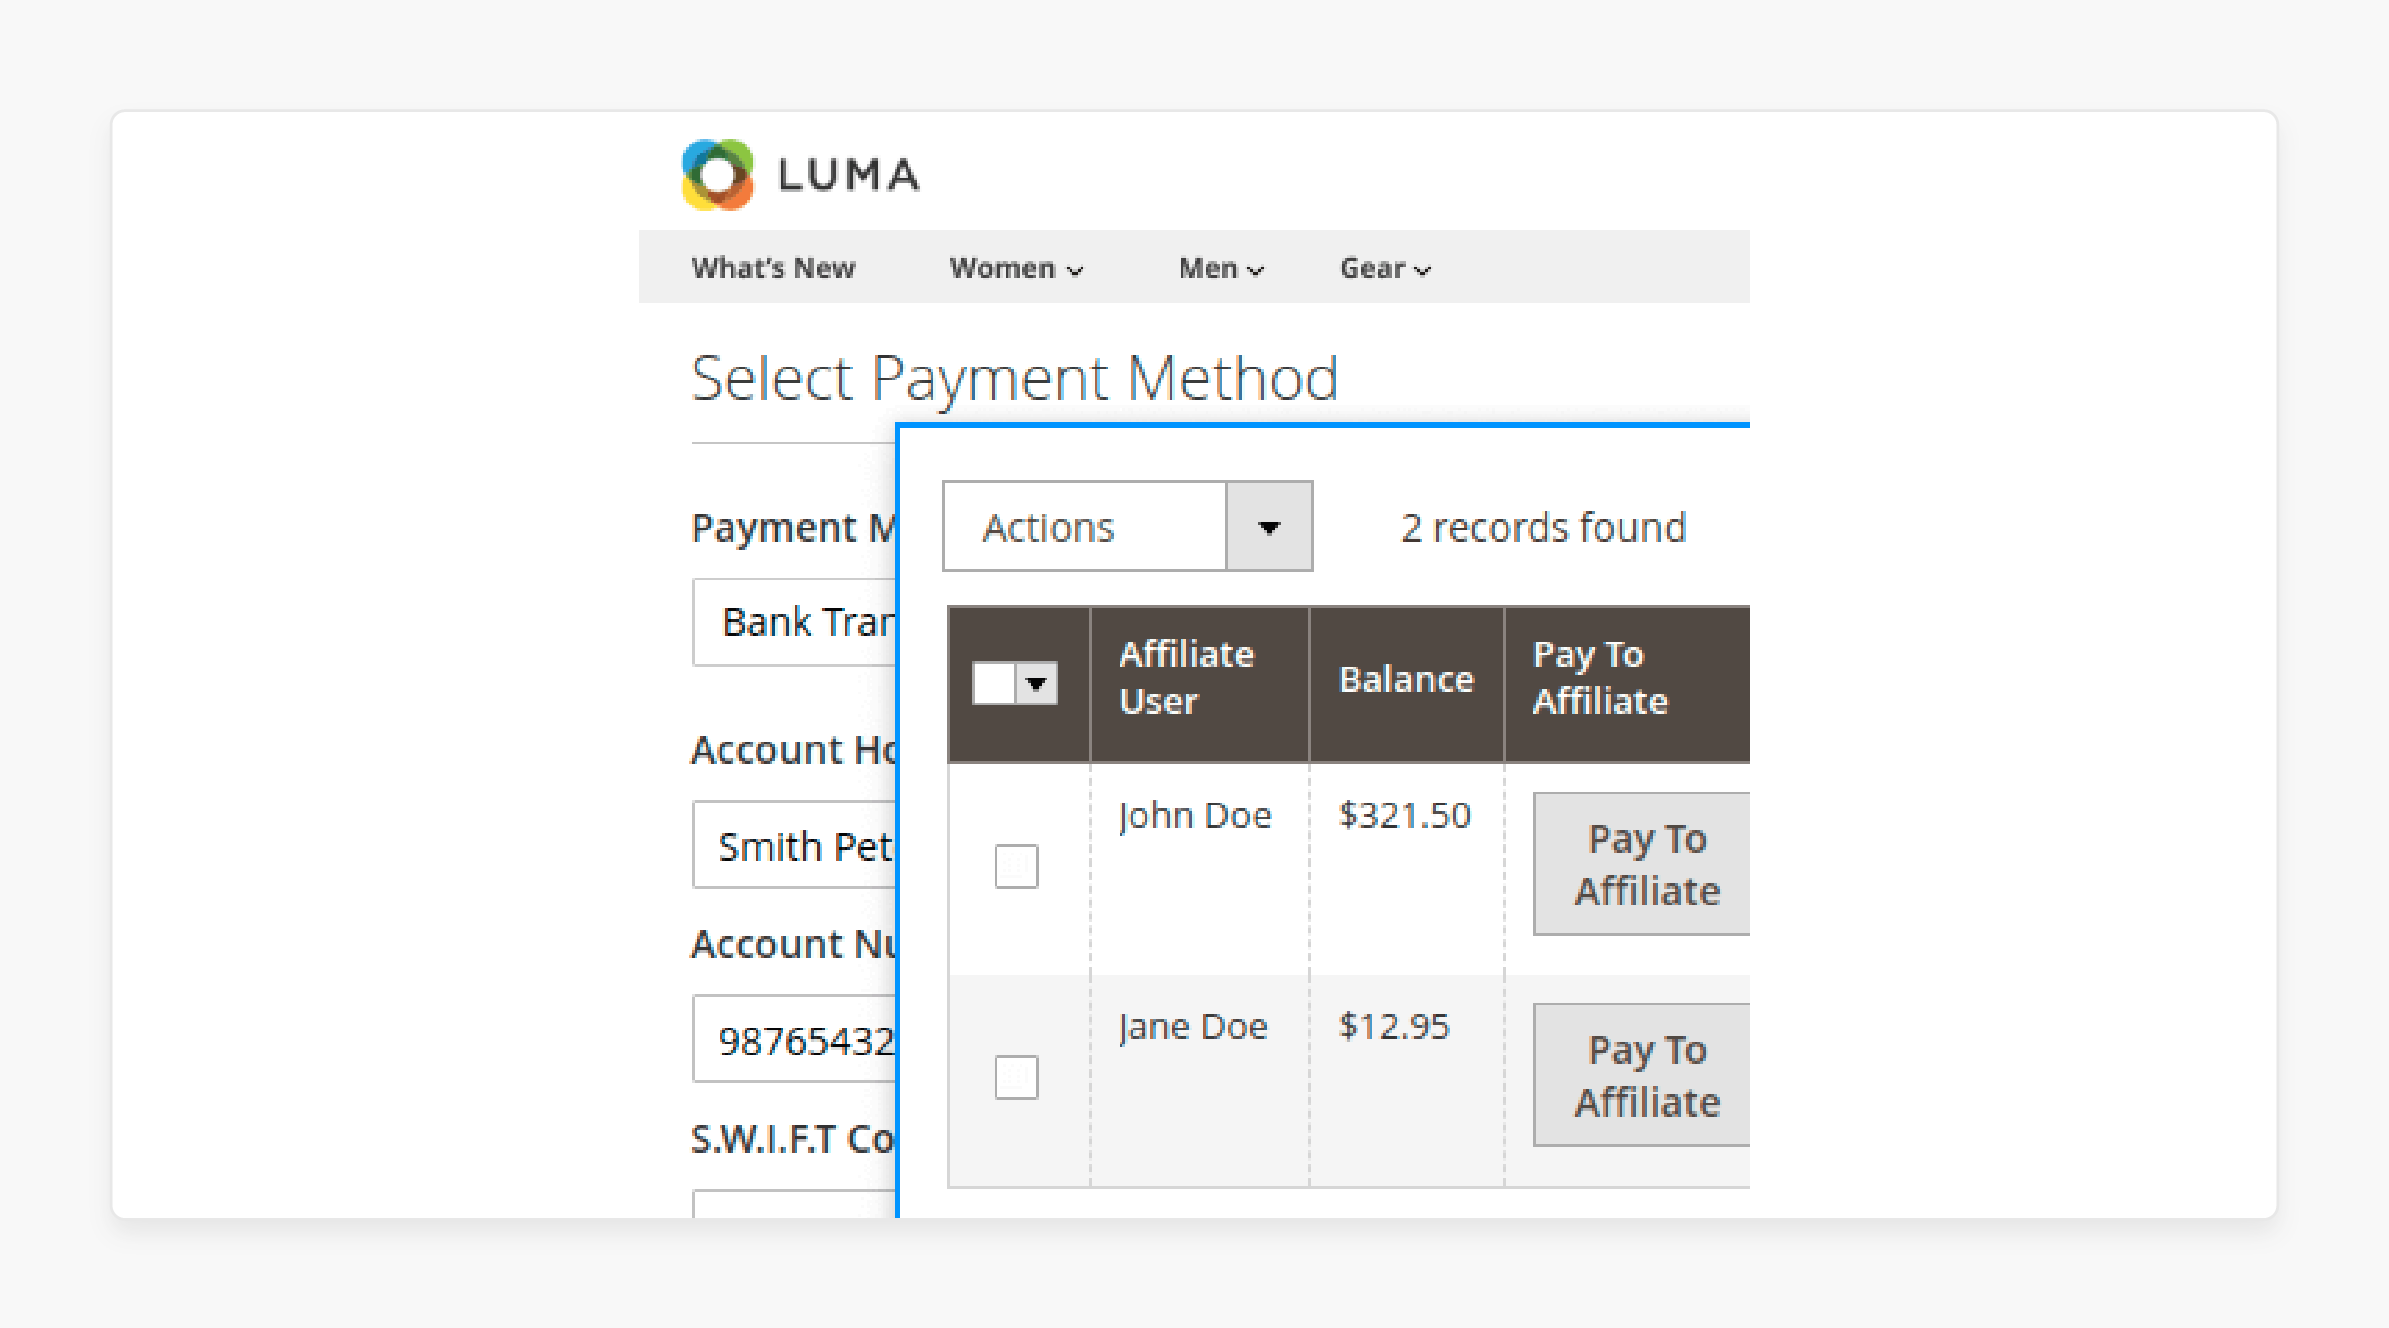
Task: Click the LUMA wordmark text
Action: click(x=848, y=175)
